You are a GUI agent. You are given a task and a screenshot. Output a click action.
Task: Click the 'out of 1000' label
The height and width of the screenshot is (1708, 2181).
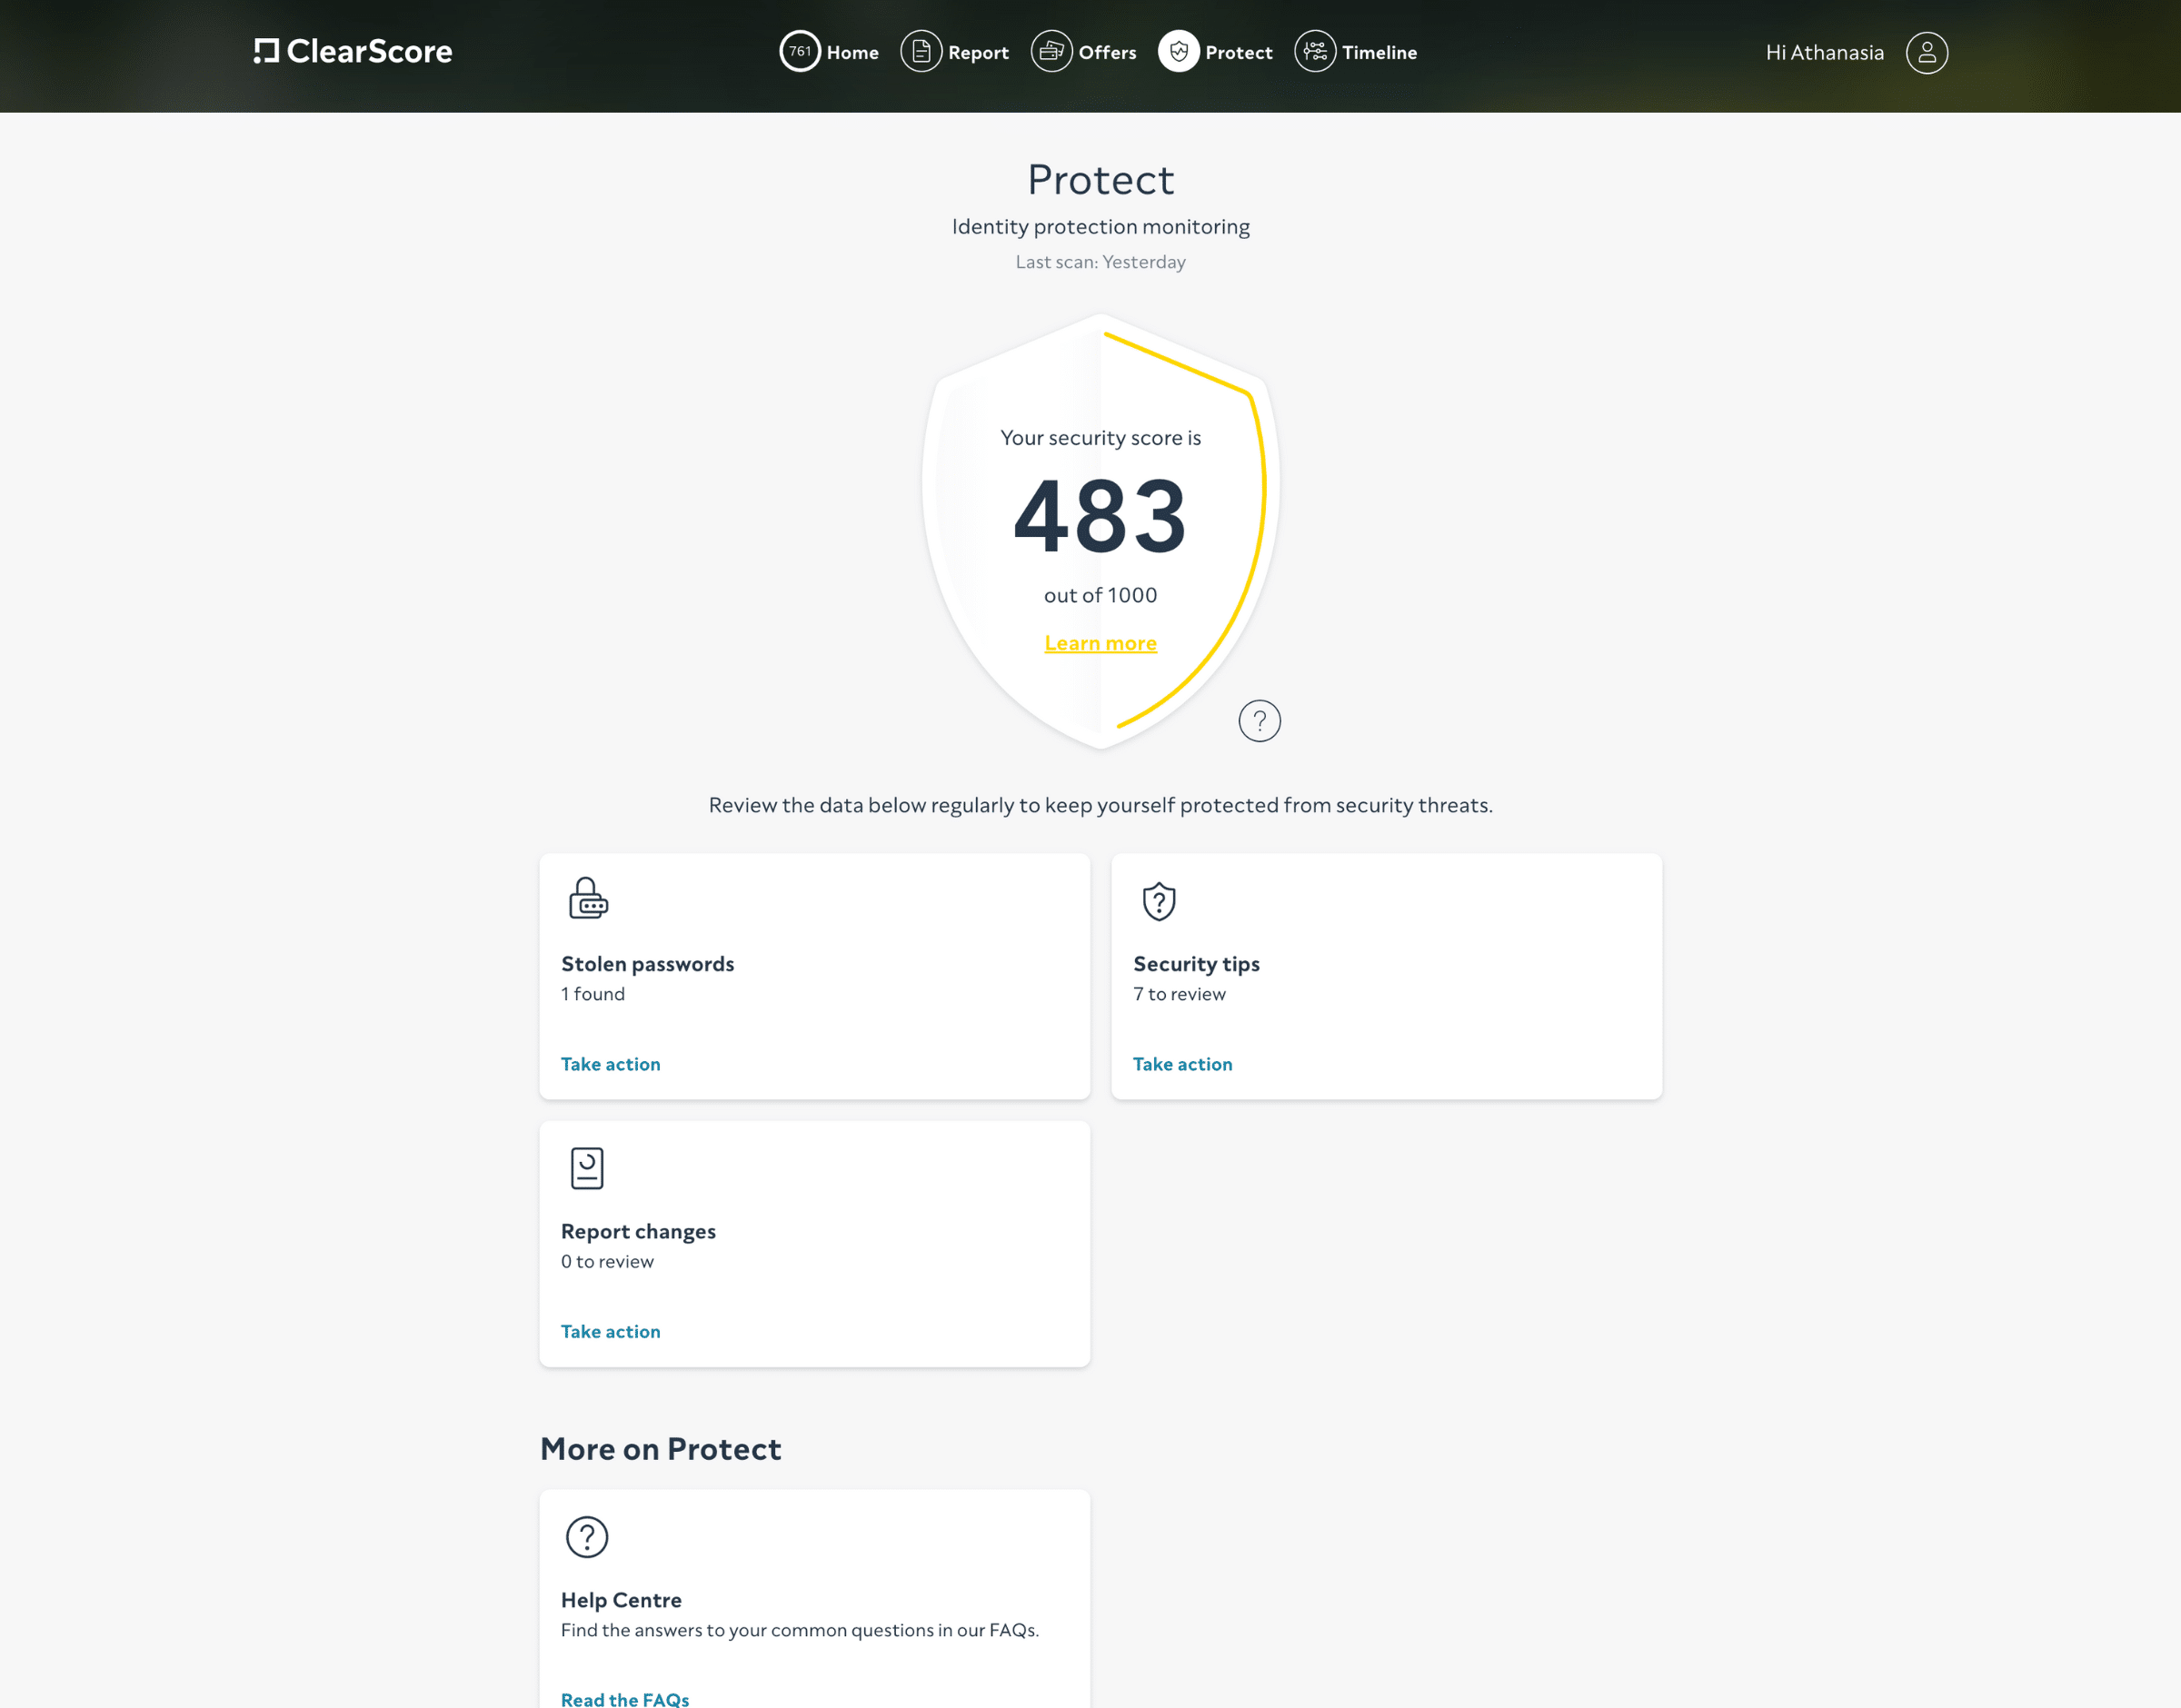pos(1100,595)
